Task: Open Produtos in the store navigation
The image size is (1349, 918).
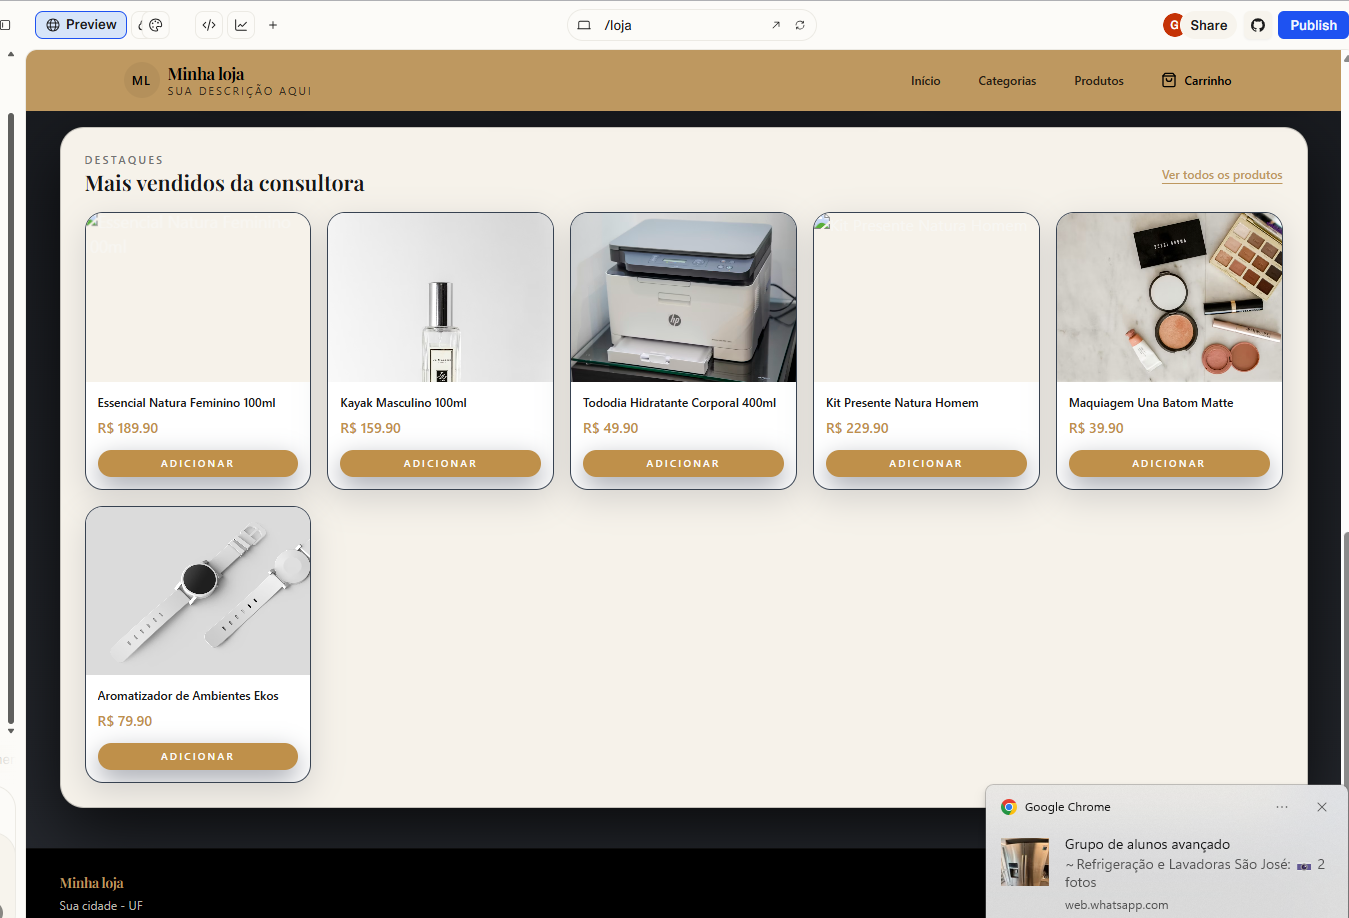Action: pyautogui.click(x=1099, y=81)
